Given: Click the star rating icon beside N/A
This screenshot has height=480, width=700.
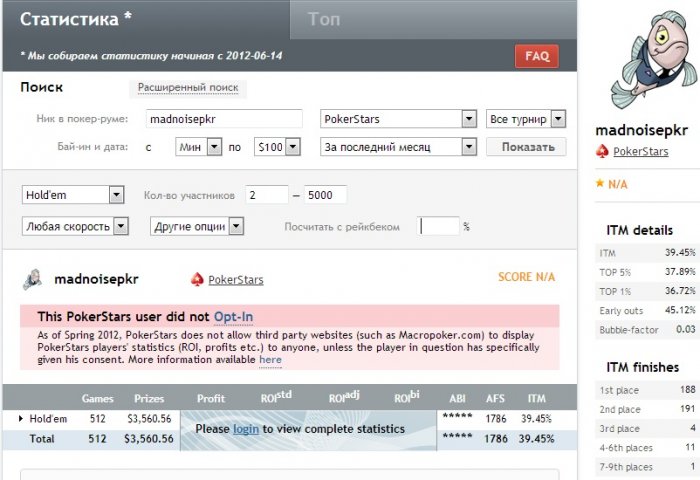Looking at the screenshot, I should (600, 183).
